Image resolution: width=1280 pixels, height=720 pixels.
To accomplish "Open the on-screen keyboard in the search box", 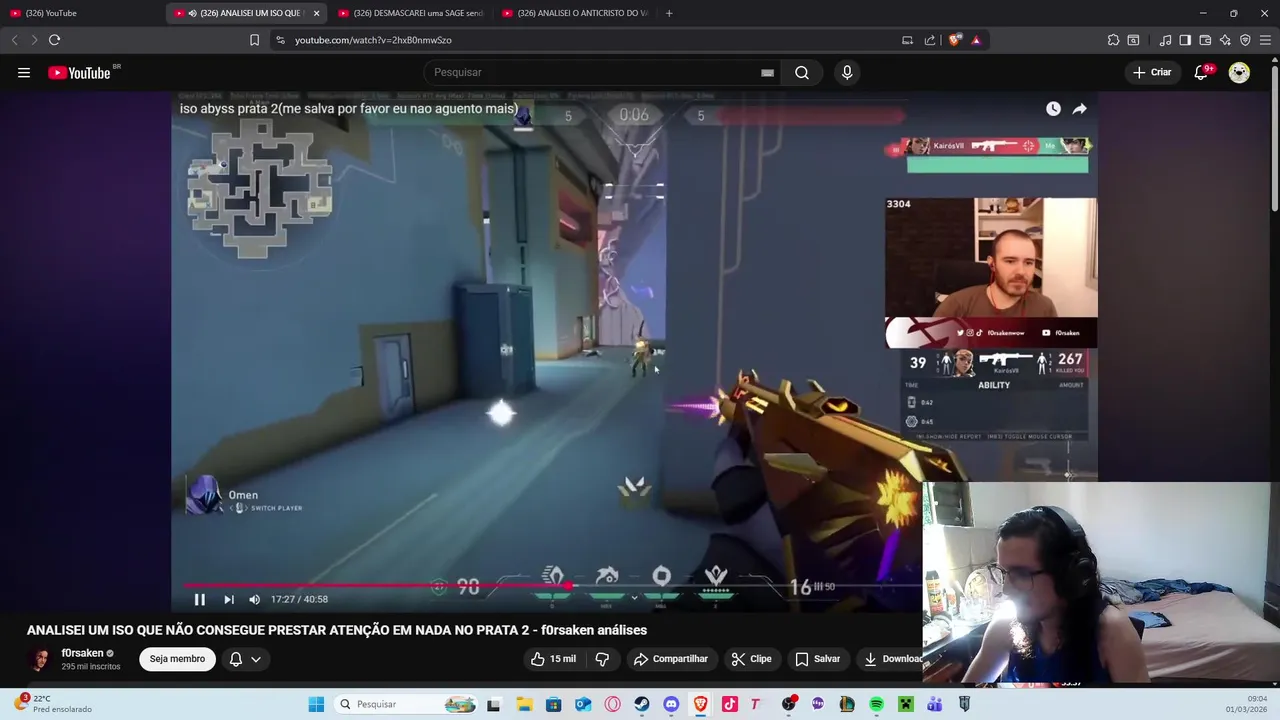I will point(767,72).
